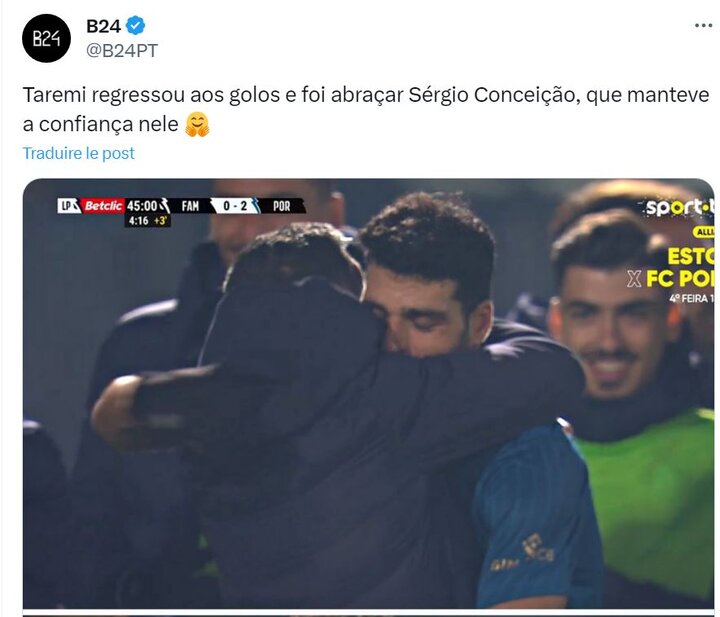Click the POR team label in the scoreboard

(x=281, y=206)
